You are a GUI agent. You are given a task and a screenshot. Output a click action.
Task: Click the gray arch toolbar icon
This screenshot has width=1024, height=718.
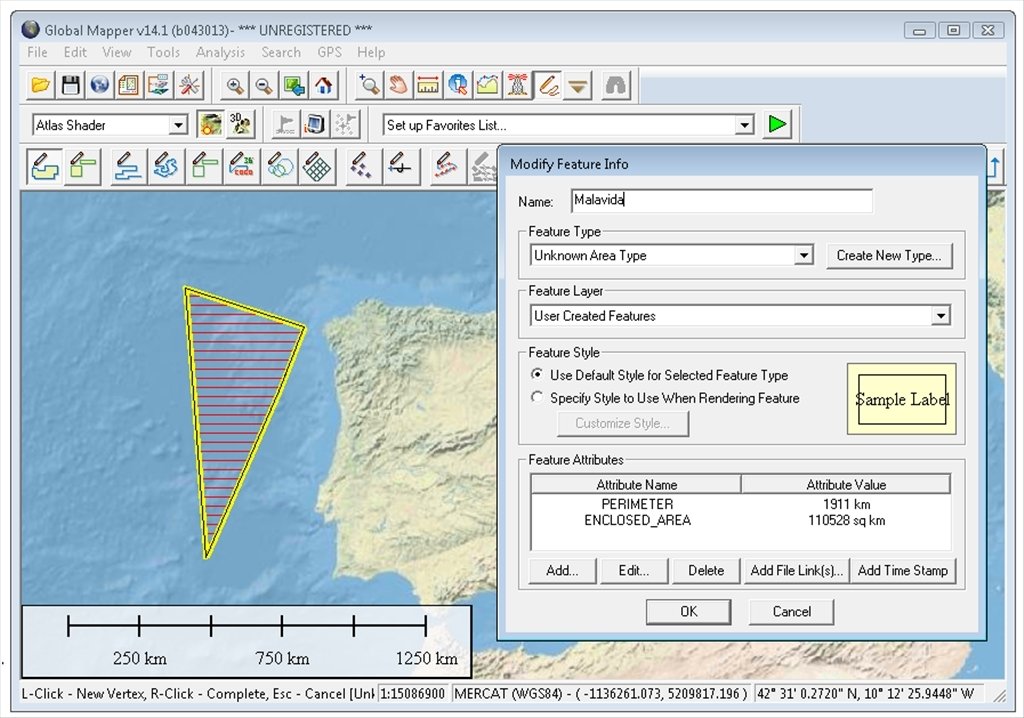tap(616, 85)
